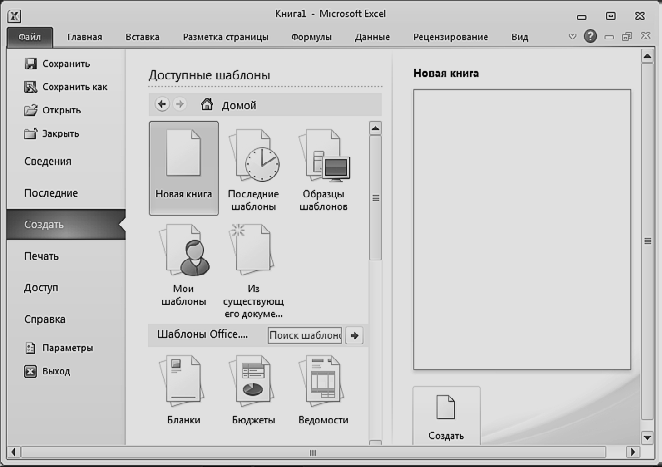This screenshot has height=467, width=662.
Task: Open the Данные tab
Action: pyautogui.click(x=372, y=37)
